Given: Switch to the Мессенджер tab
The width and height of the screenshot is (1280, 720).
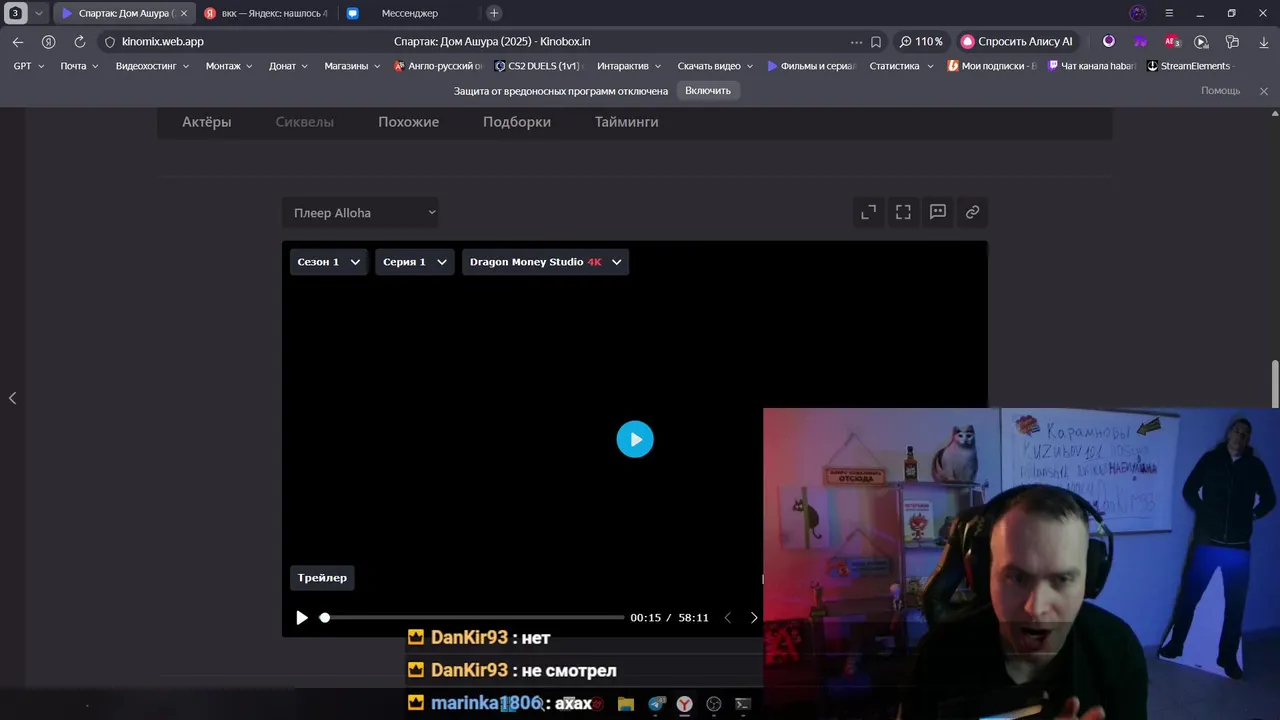Looking at the screenshot, I should coord(409,13).
